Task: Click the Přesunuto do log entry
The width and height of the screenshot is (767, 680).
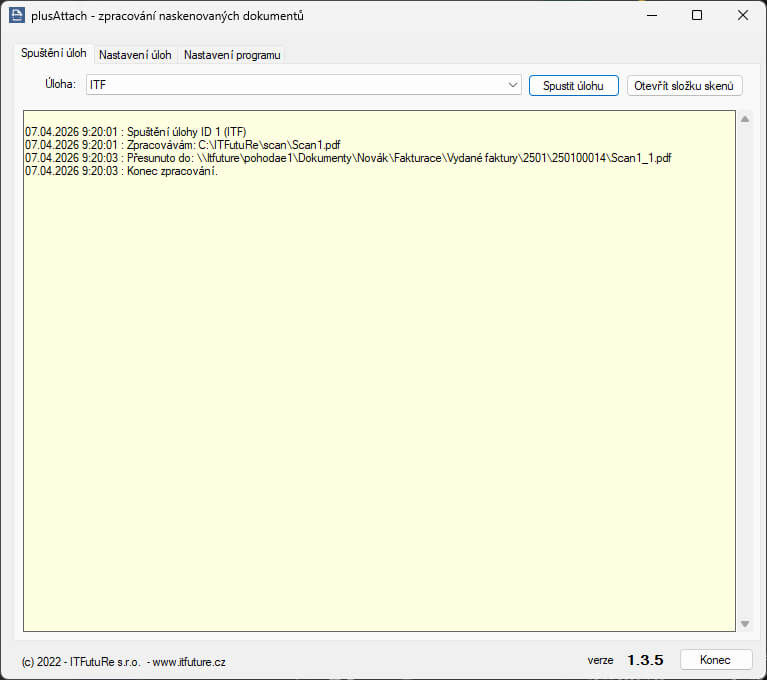Action: point(347,158)
